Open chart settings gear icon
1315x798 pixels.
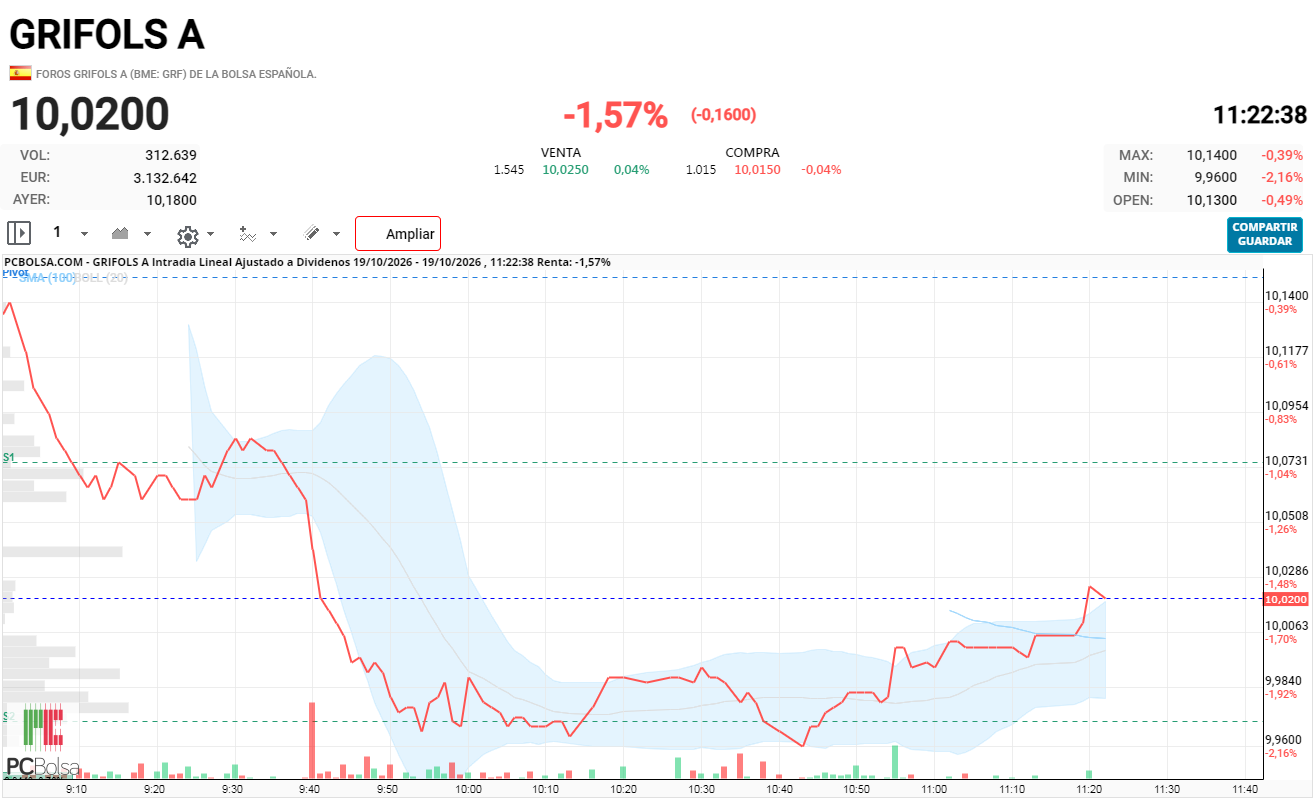tap(187, 235)
